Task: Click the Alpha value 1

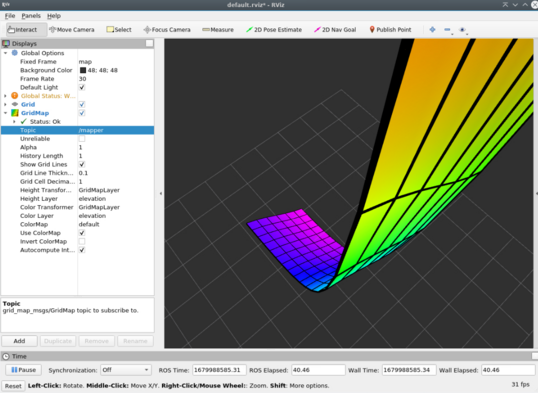Action: point(81,147)
